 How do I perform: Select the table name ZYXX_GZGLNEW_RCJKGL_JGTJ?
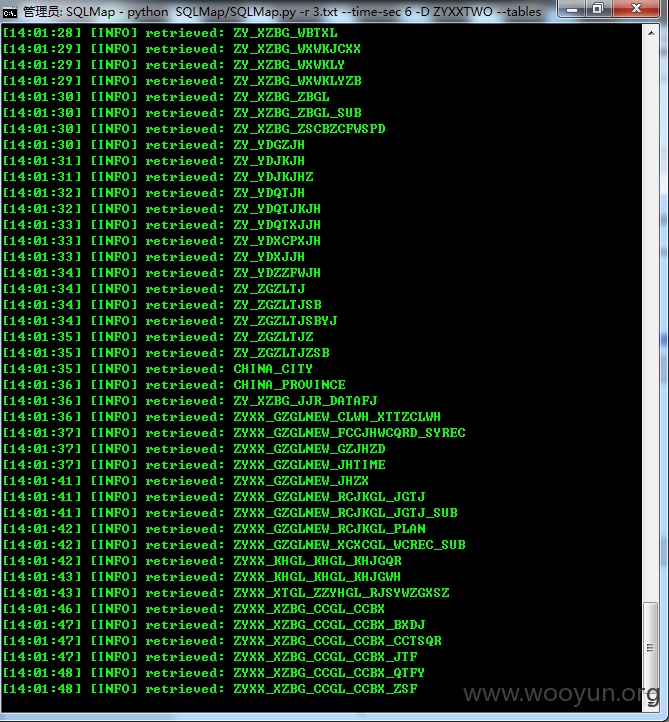point(329,497)
